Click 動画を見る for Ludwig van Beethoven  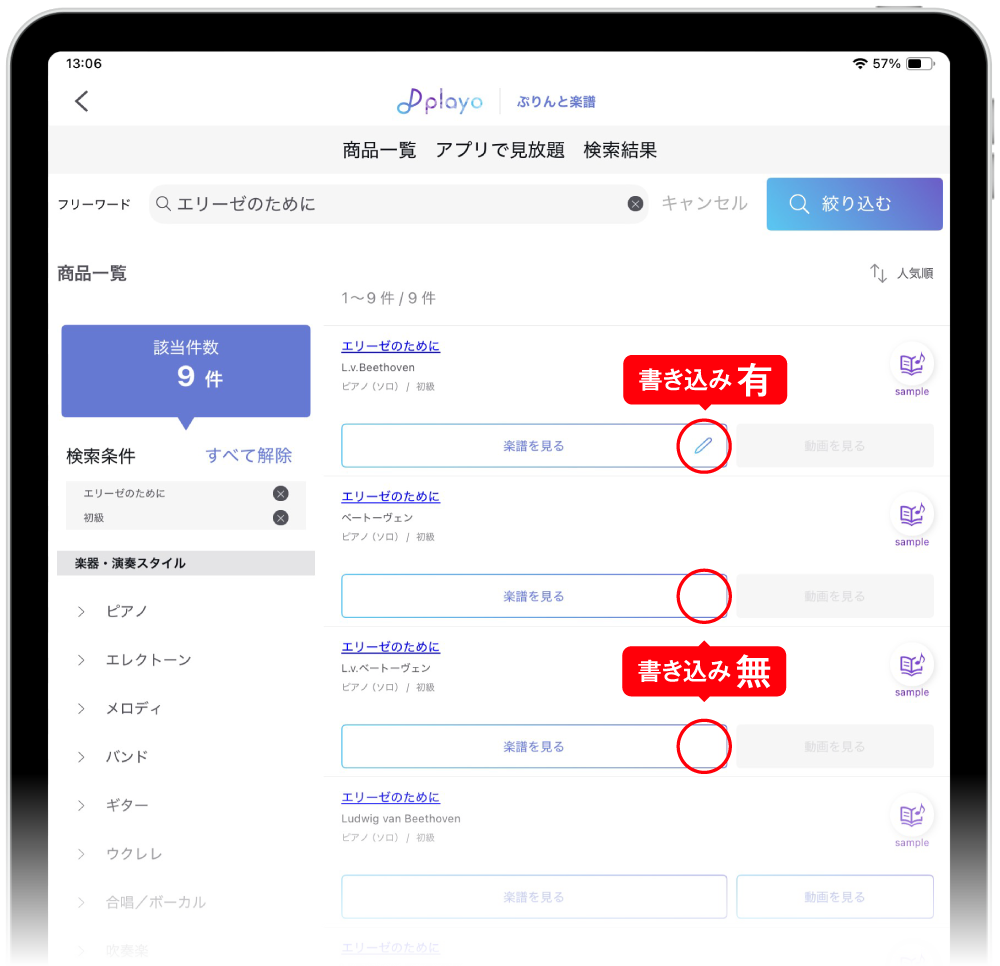coord(835,896)
